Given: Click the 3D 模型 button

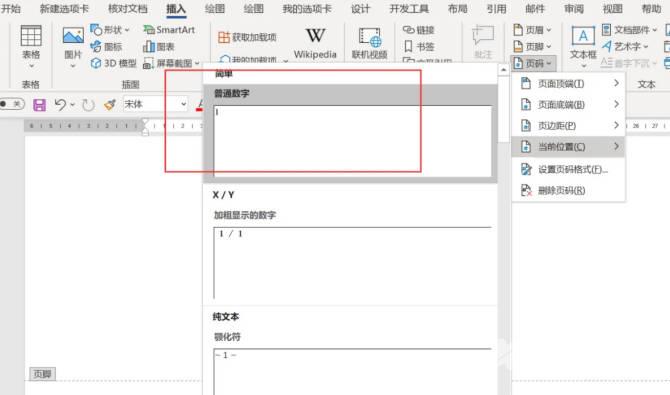Looking at the screenshot, I should pyautogui.click(x=113, y=63).
